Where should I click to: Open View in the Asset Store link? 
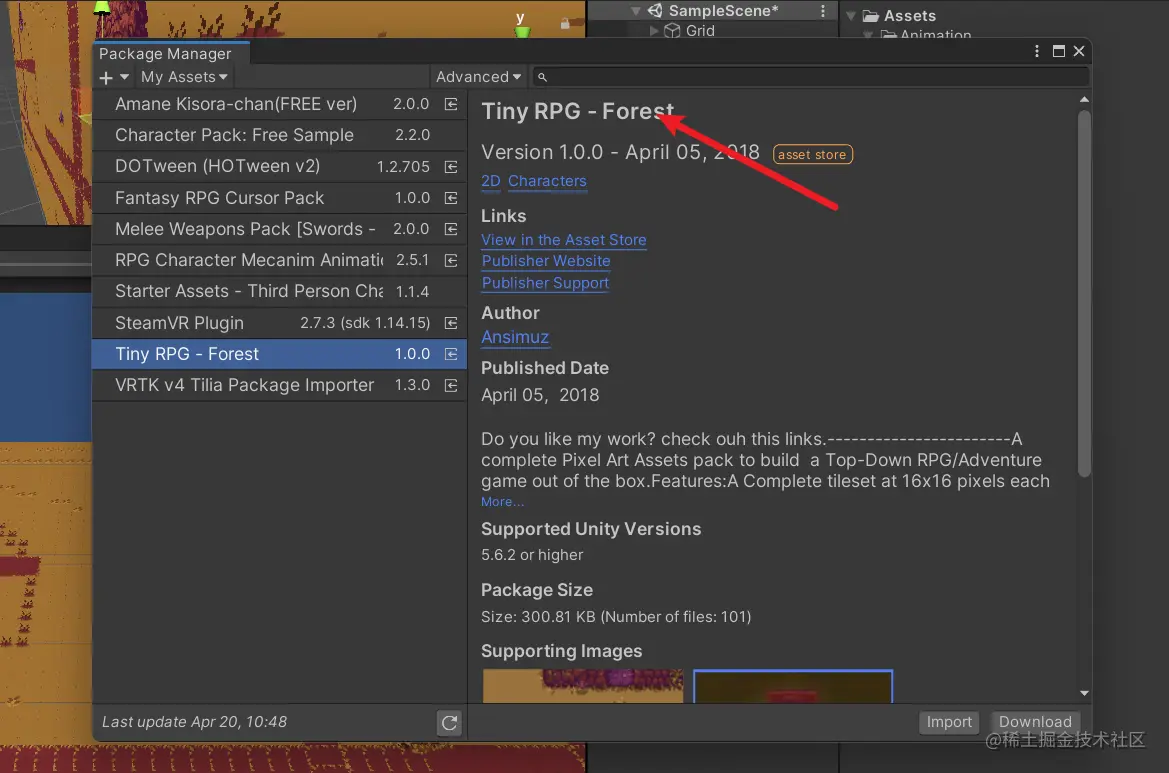click(x=564, y=240)
